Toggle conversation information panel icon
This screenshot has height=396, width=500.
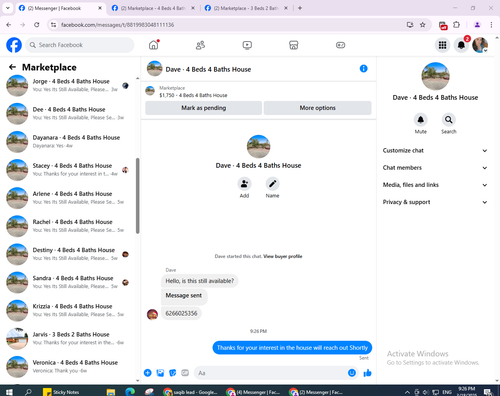(x=364, y=69)
